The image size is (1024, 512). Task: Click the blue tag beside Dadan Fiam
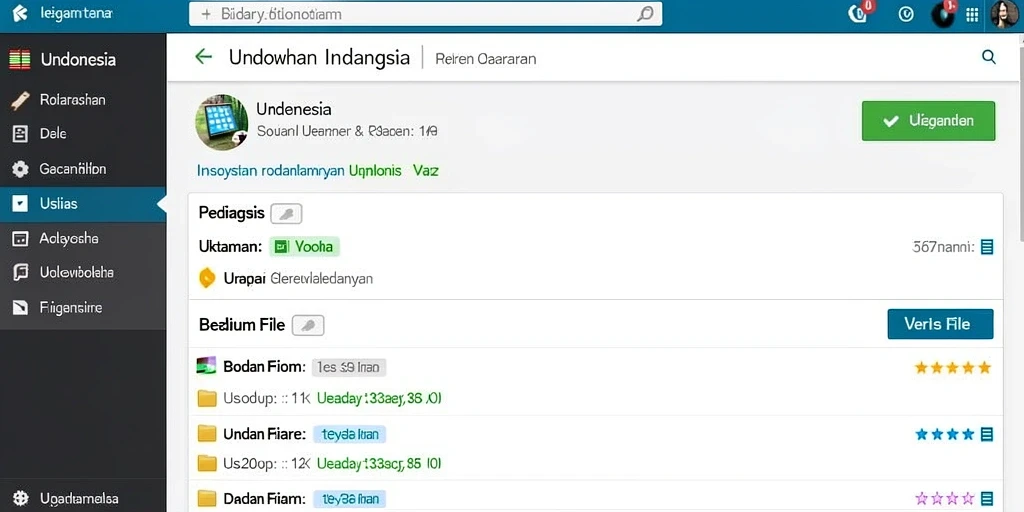click(350, 500)
